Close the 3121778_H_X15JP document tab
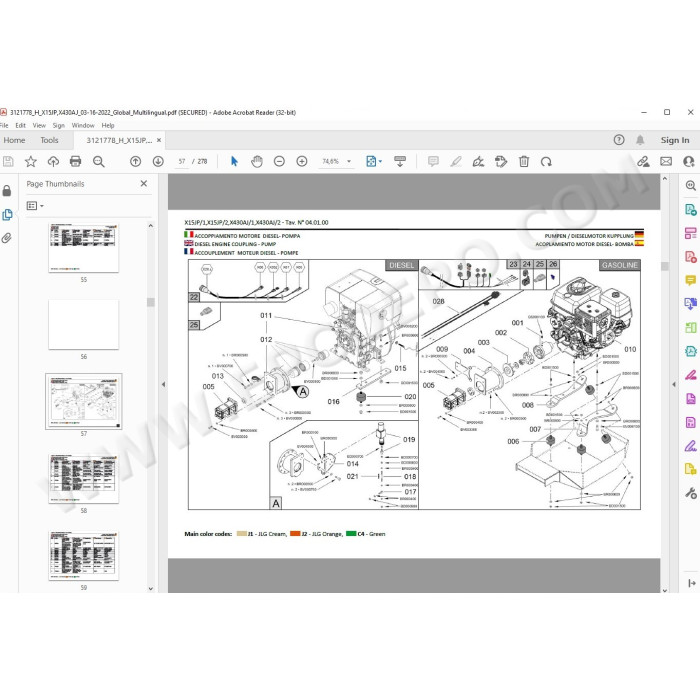Image resolution: width=700 pixels, height=700 pixels. point(159,140)
